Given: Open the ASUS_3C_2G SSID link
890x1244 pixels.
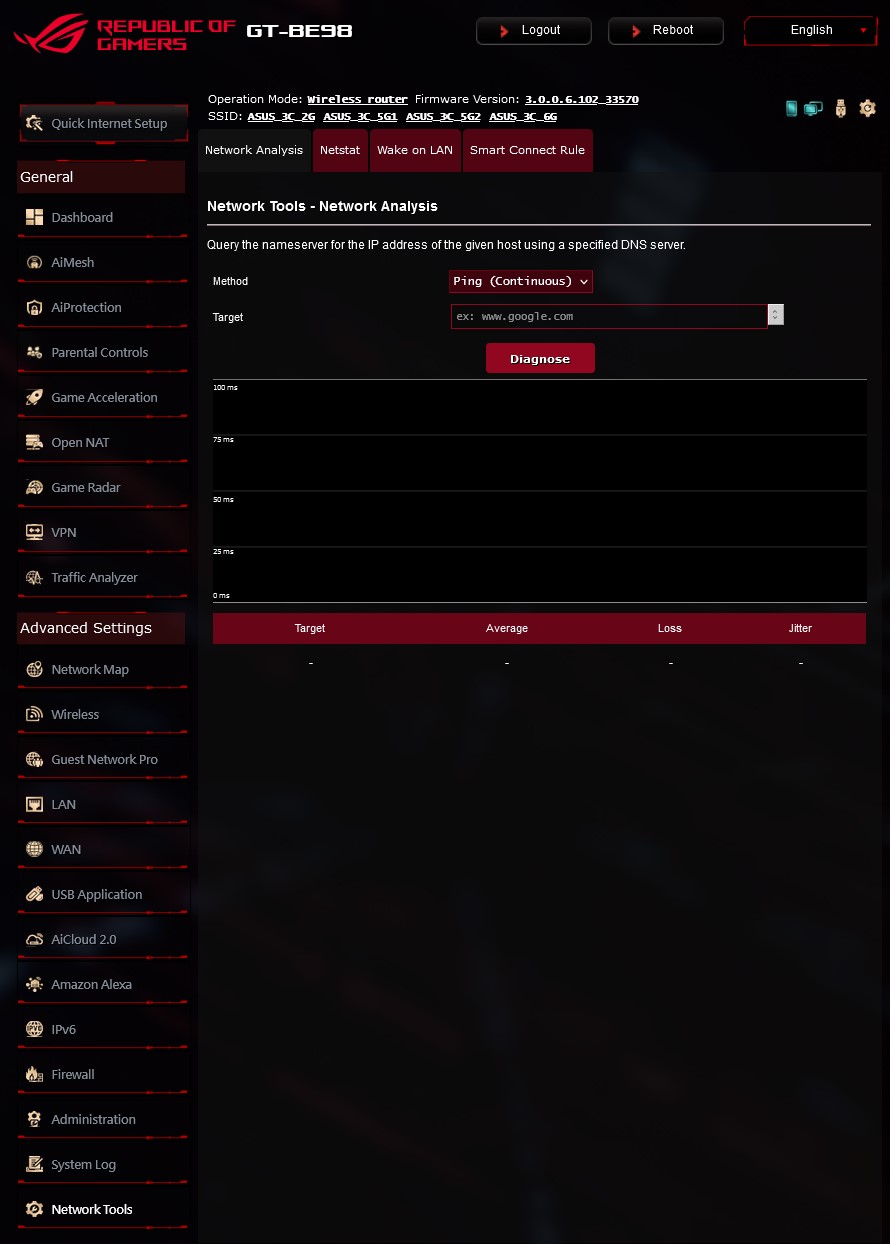Looking at the screenshot, I should tap(281, 116).
